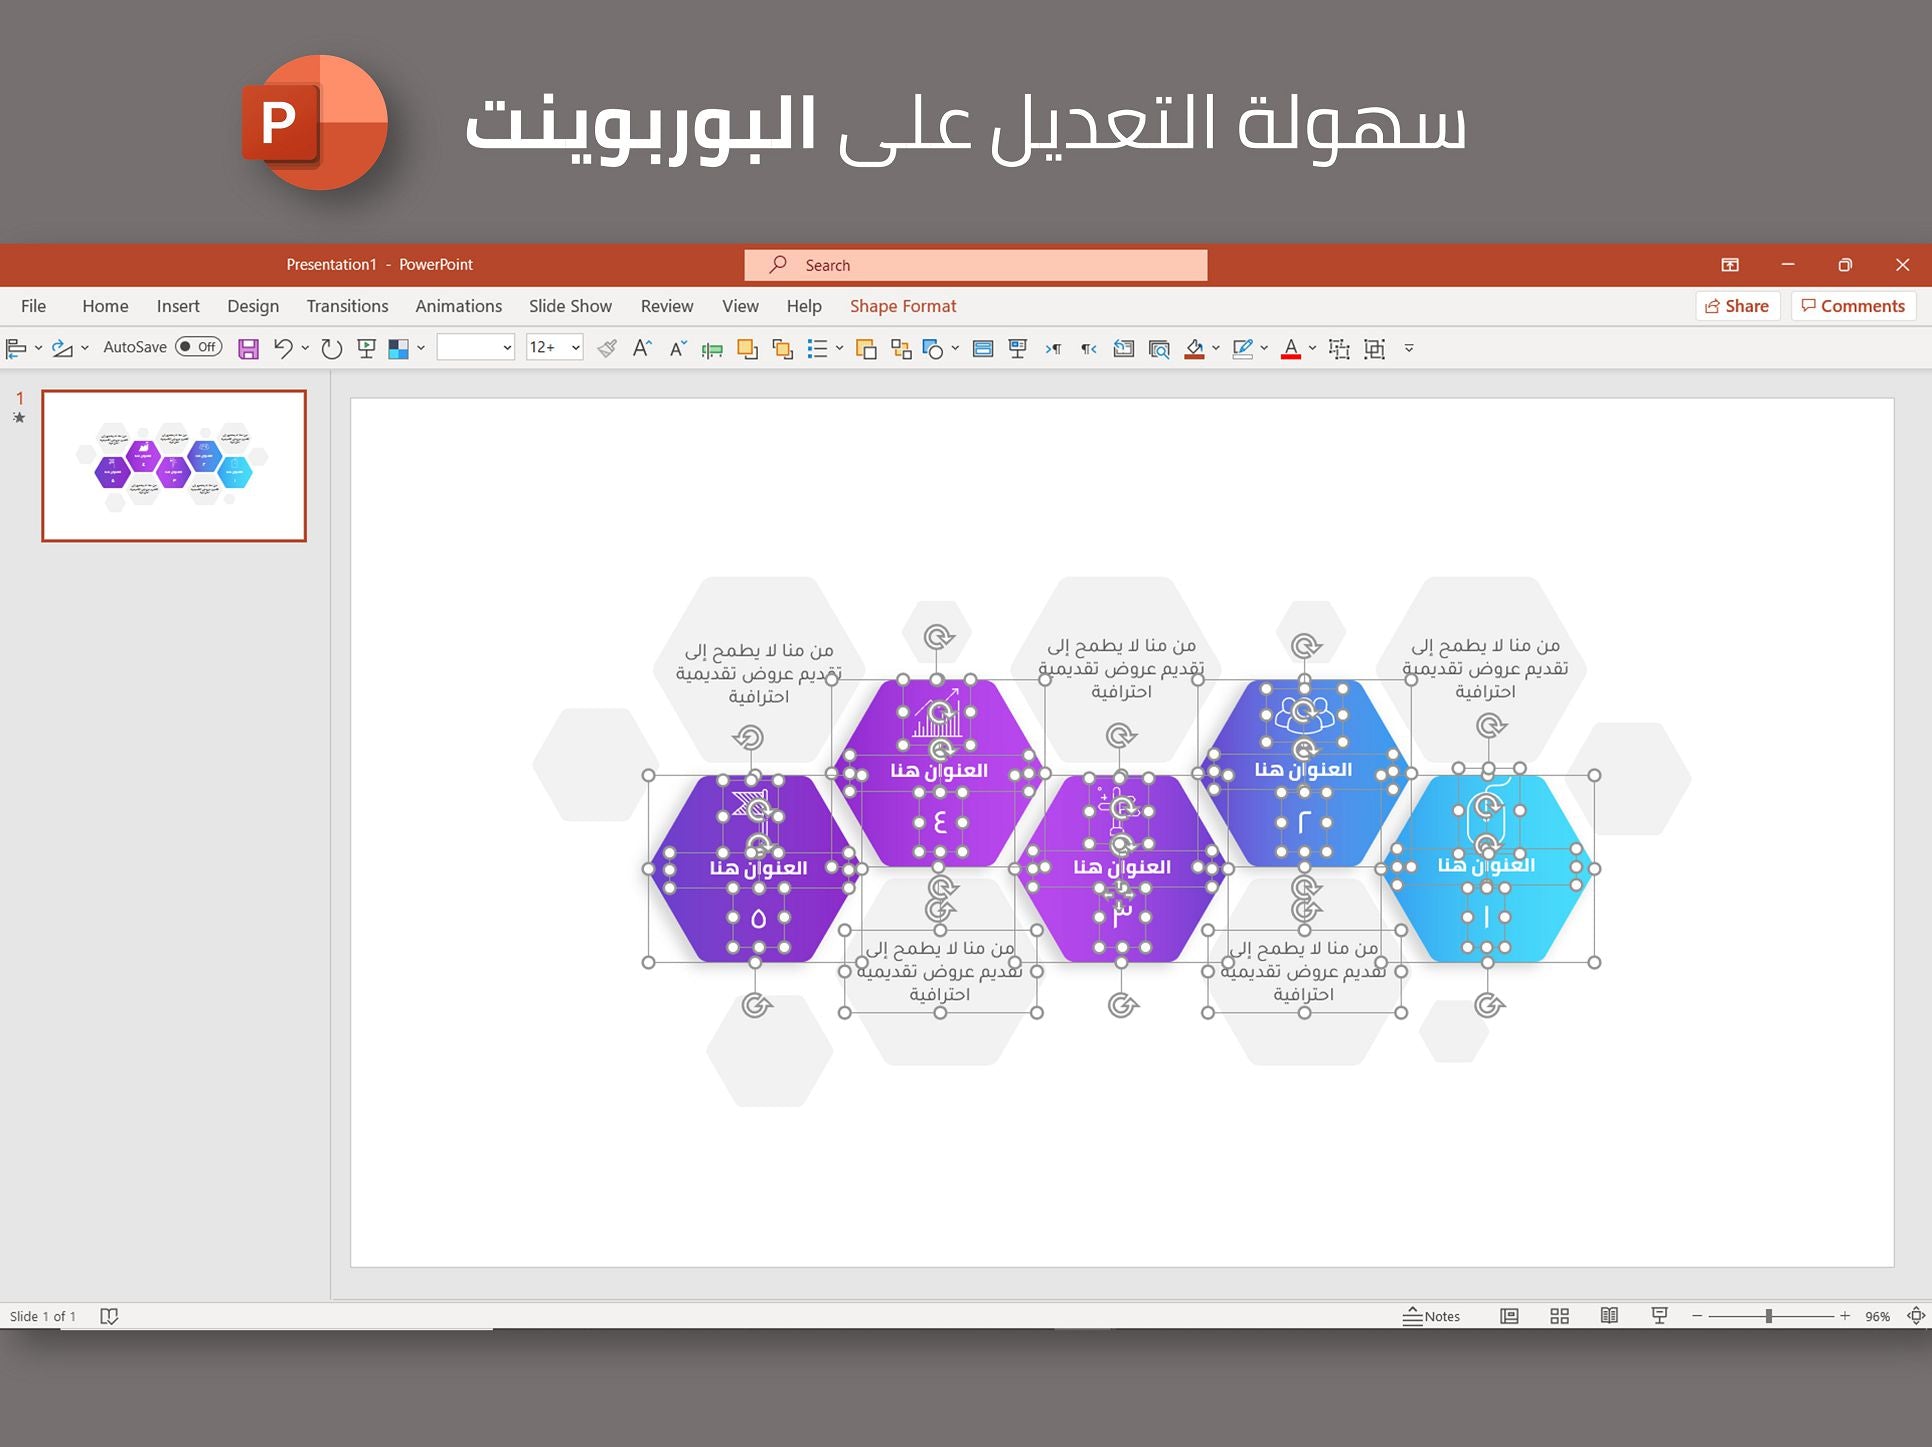Apply red Font Color A icon

tap(1291, 348)
